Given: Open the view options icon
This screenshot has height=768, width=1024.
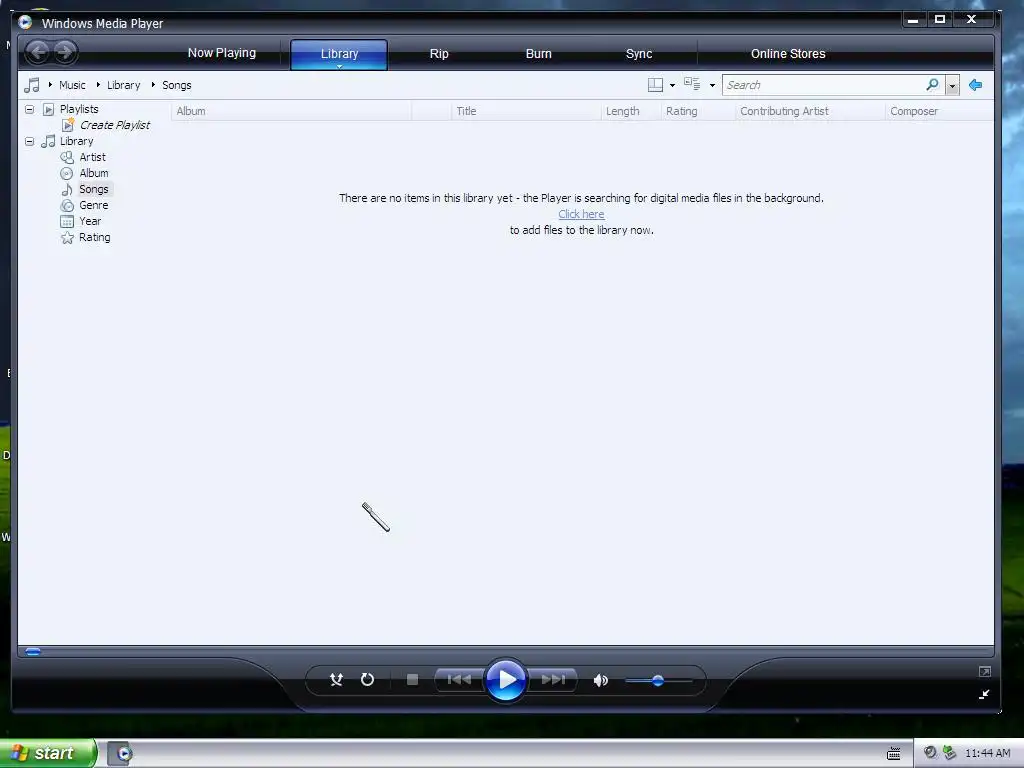Looking at the screenshot, I should click(692, 84).
